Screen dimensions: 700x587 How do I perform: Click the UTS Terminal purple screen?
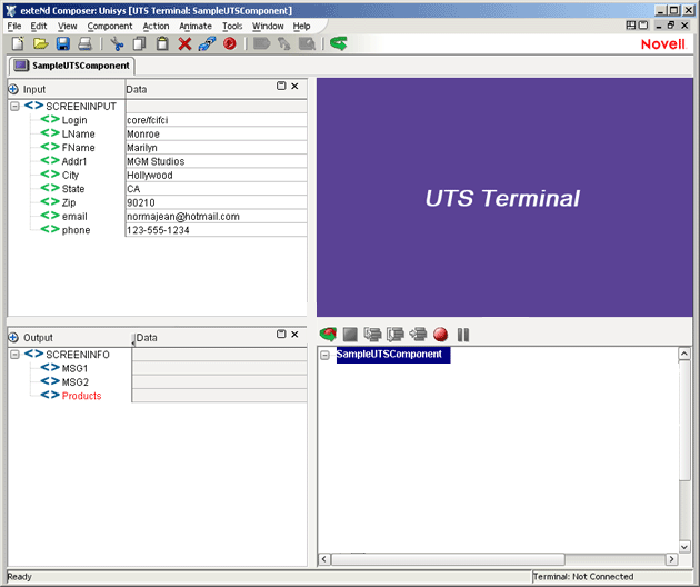[504, 198]
